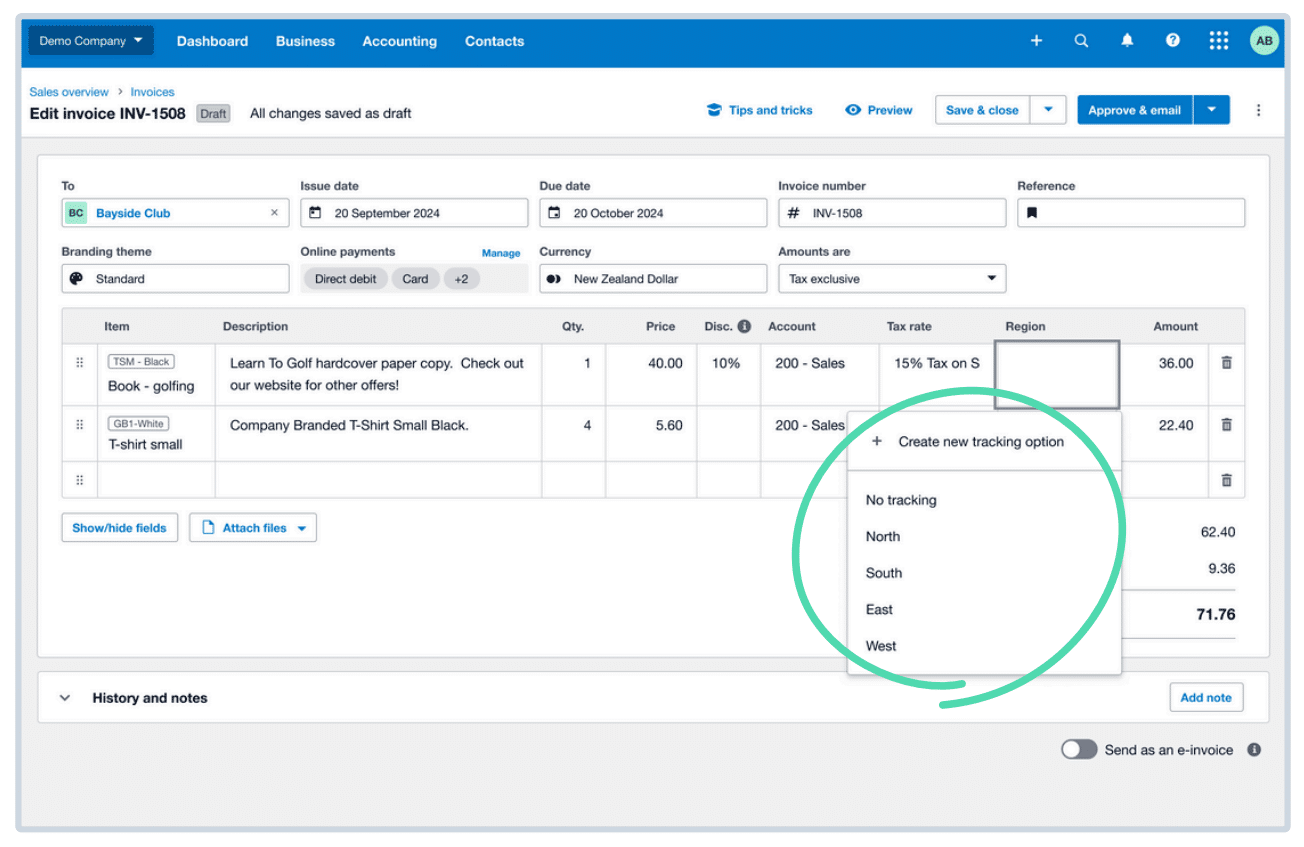Delete the T-shirt small line item
Viewport: 1304px width, 847px height.
tap(1226, 425)
